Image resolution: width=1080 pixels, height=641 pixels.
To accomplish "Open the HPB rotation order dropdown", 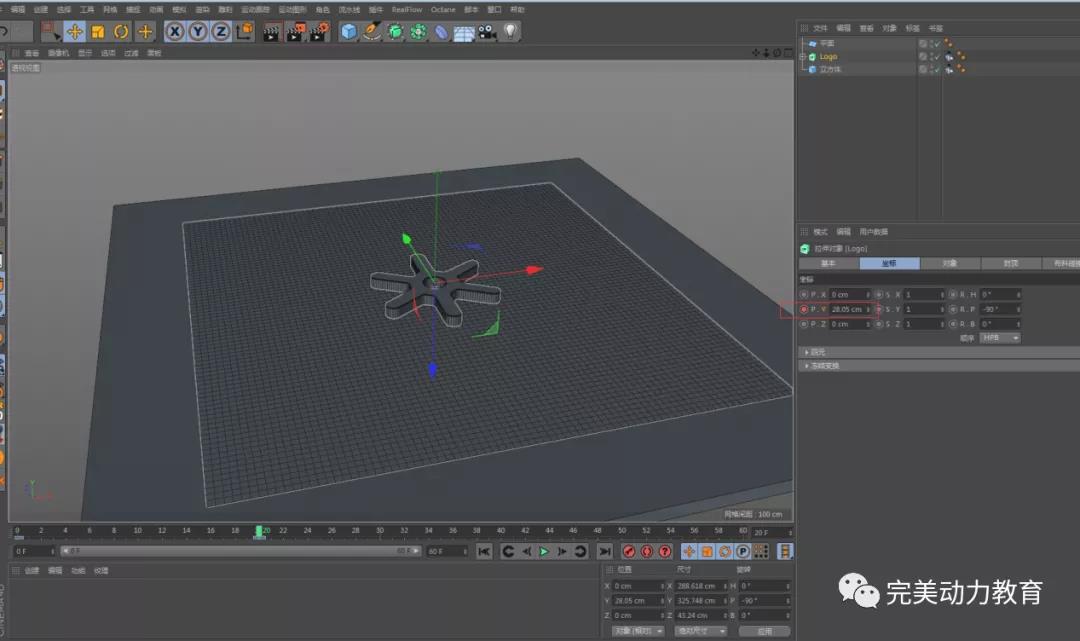I will 1000,338.
